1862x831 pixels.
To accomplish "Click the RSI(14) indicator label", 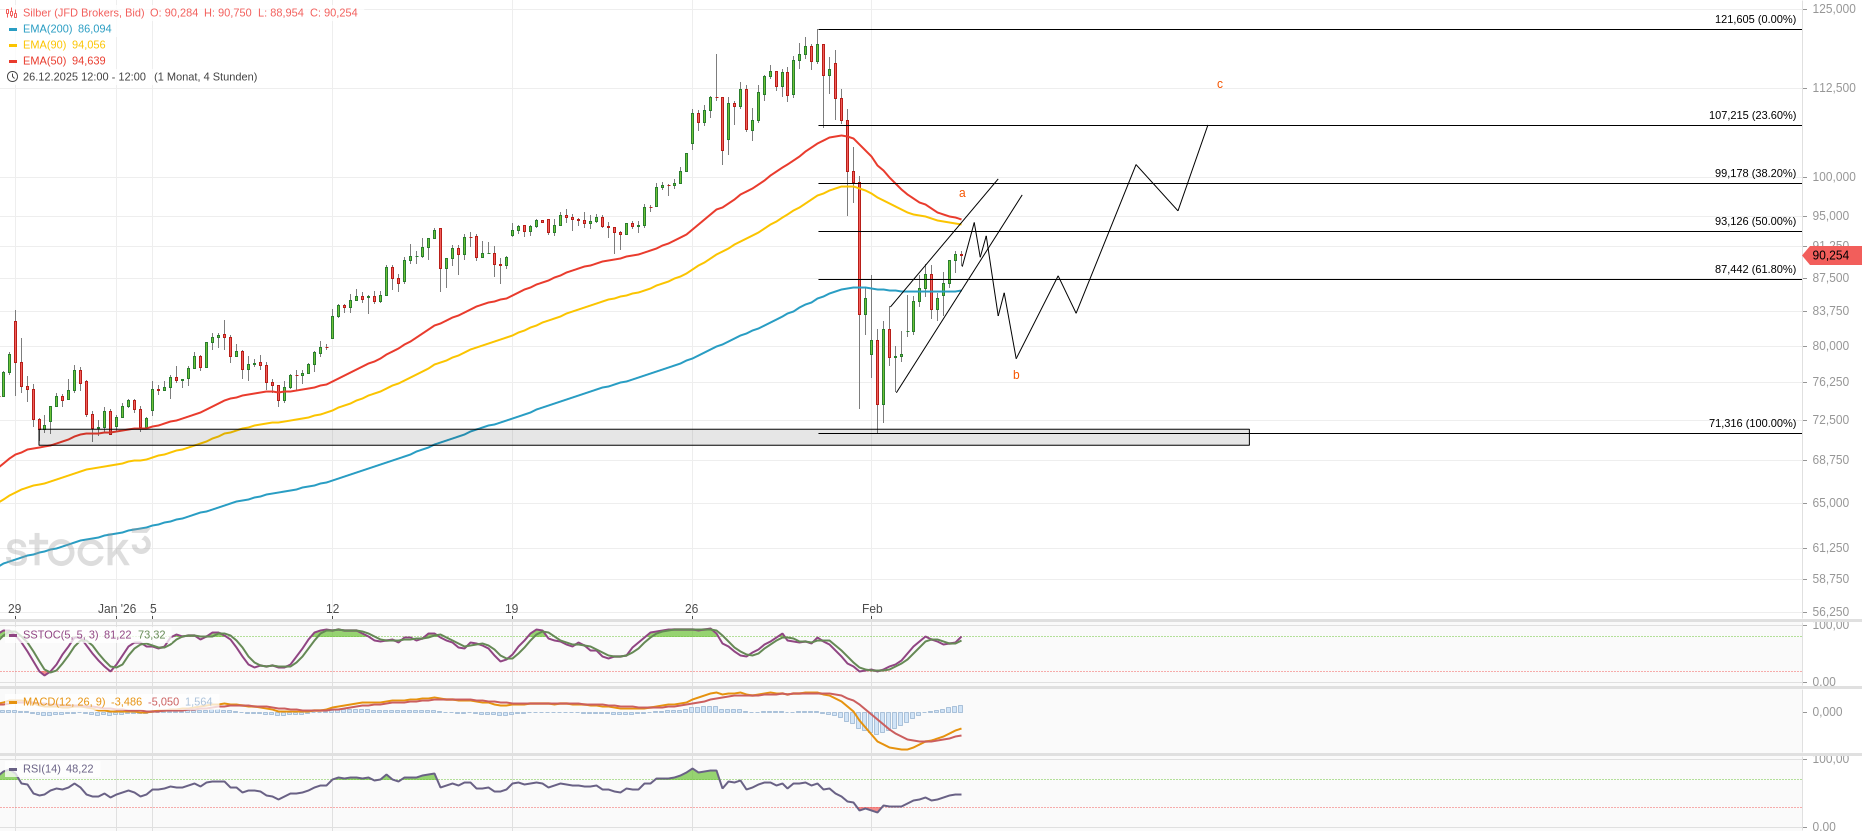I will pyautogui.click(x=42, y=769).
